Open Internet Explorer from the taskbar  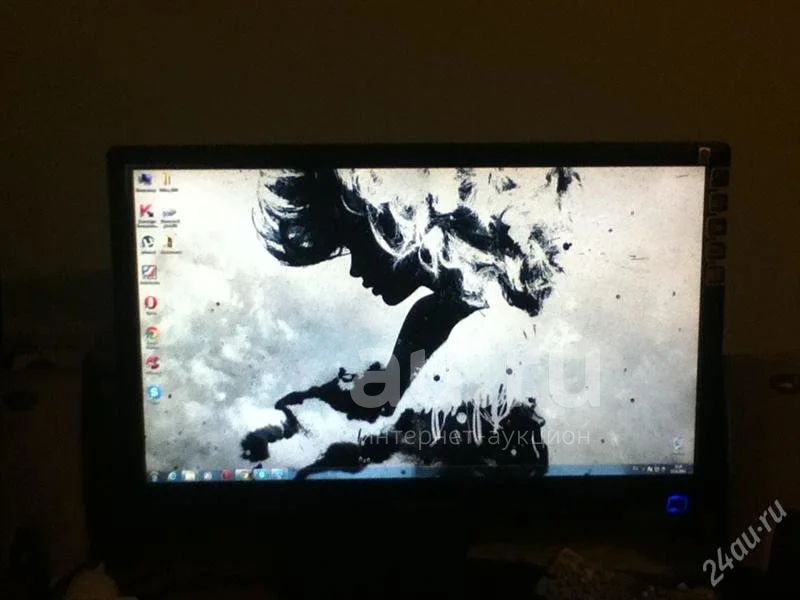[x=172, y=476]
